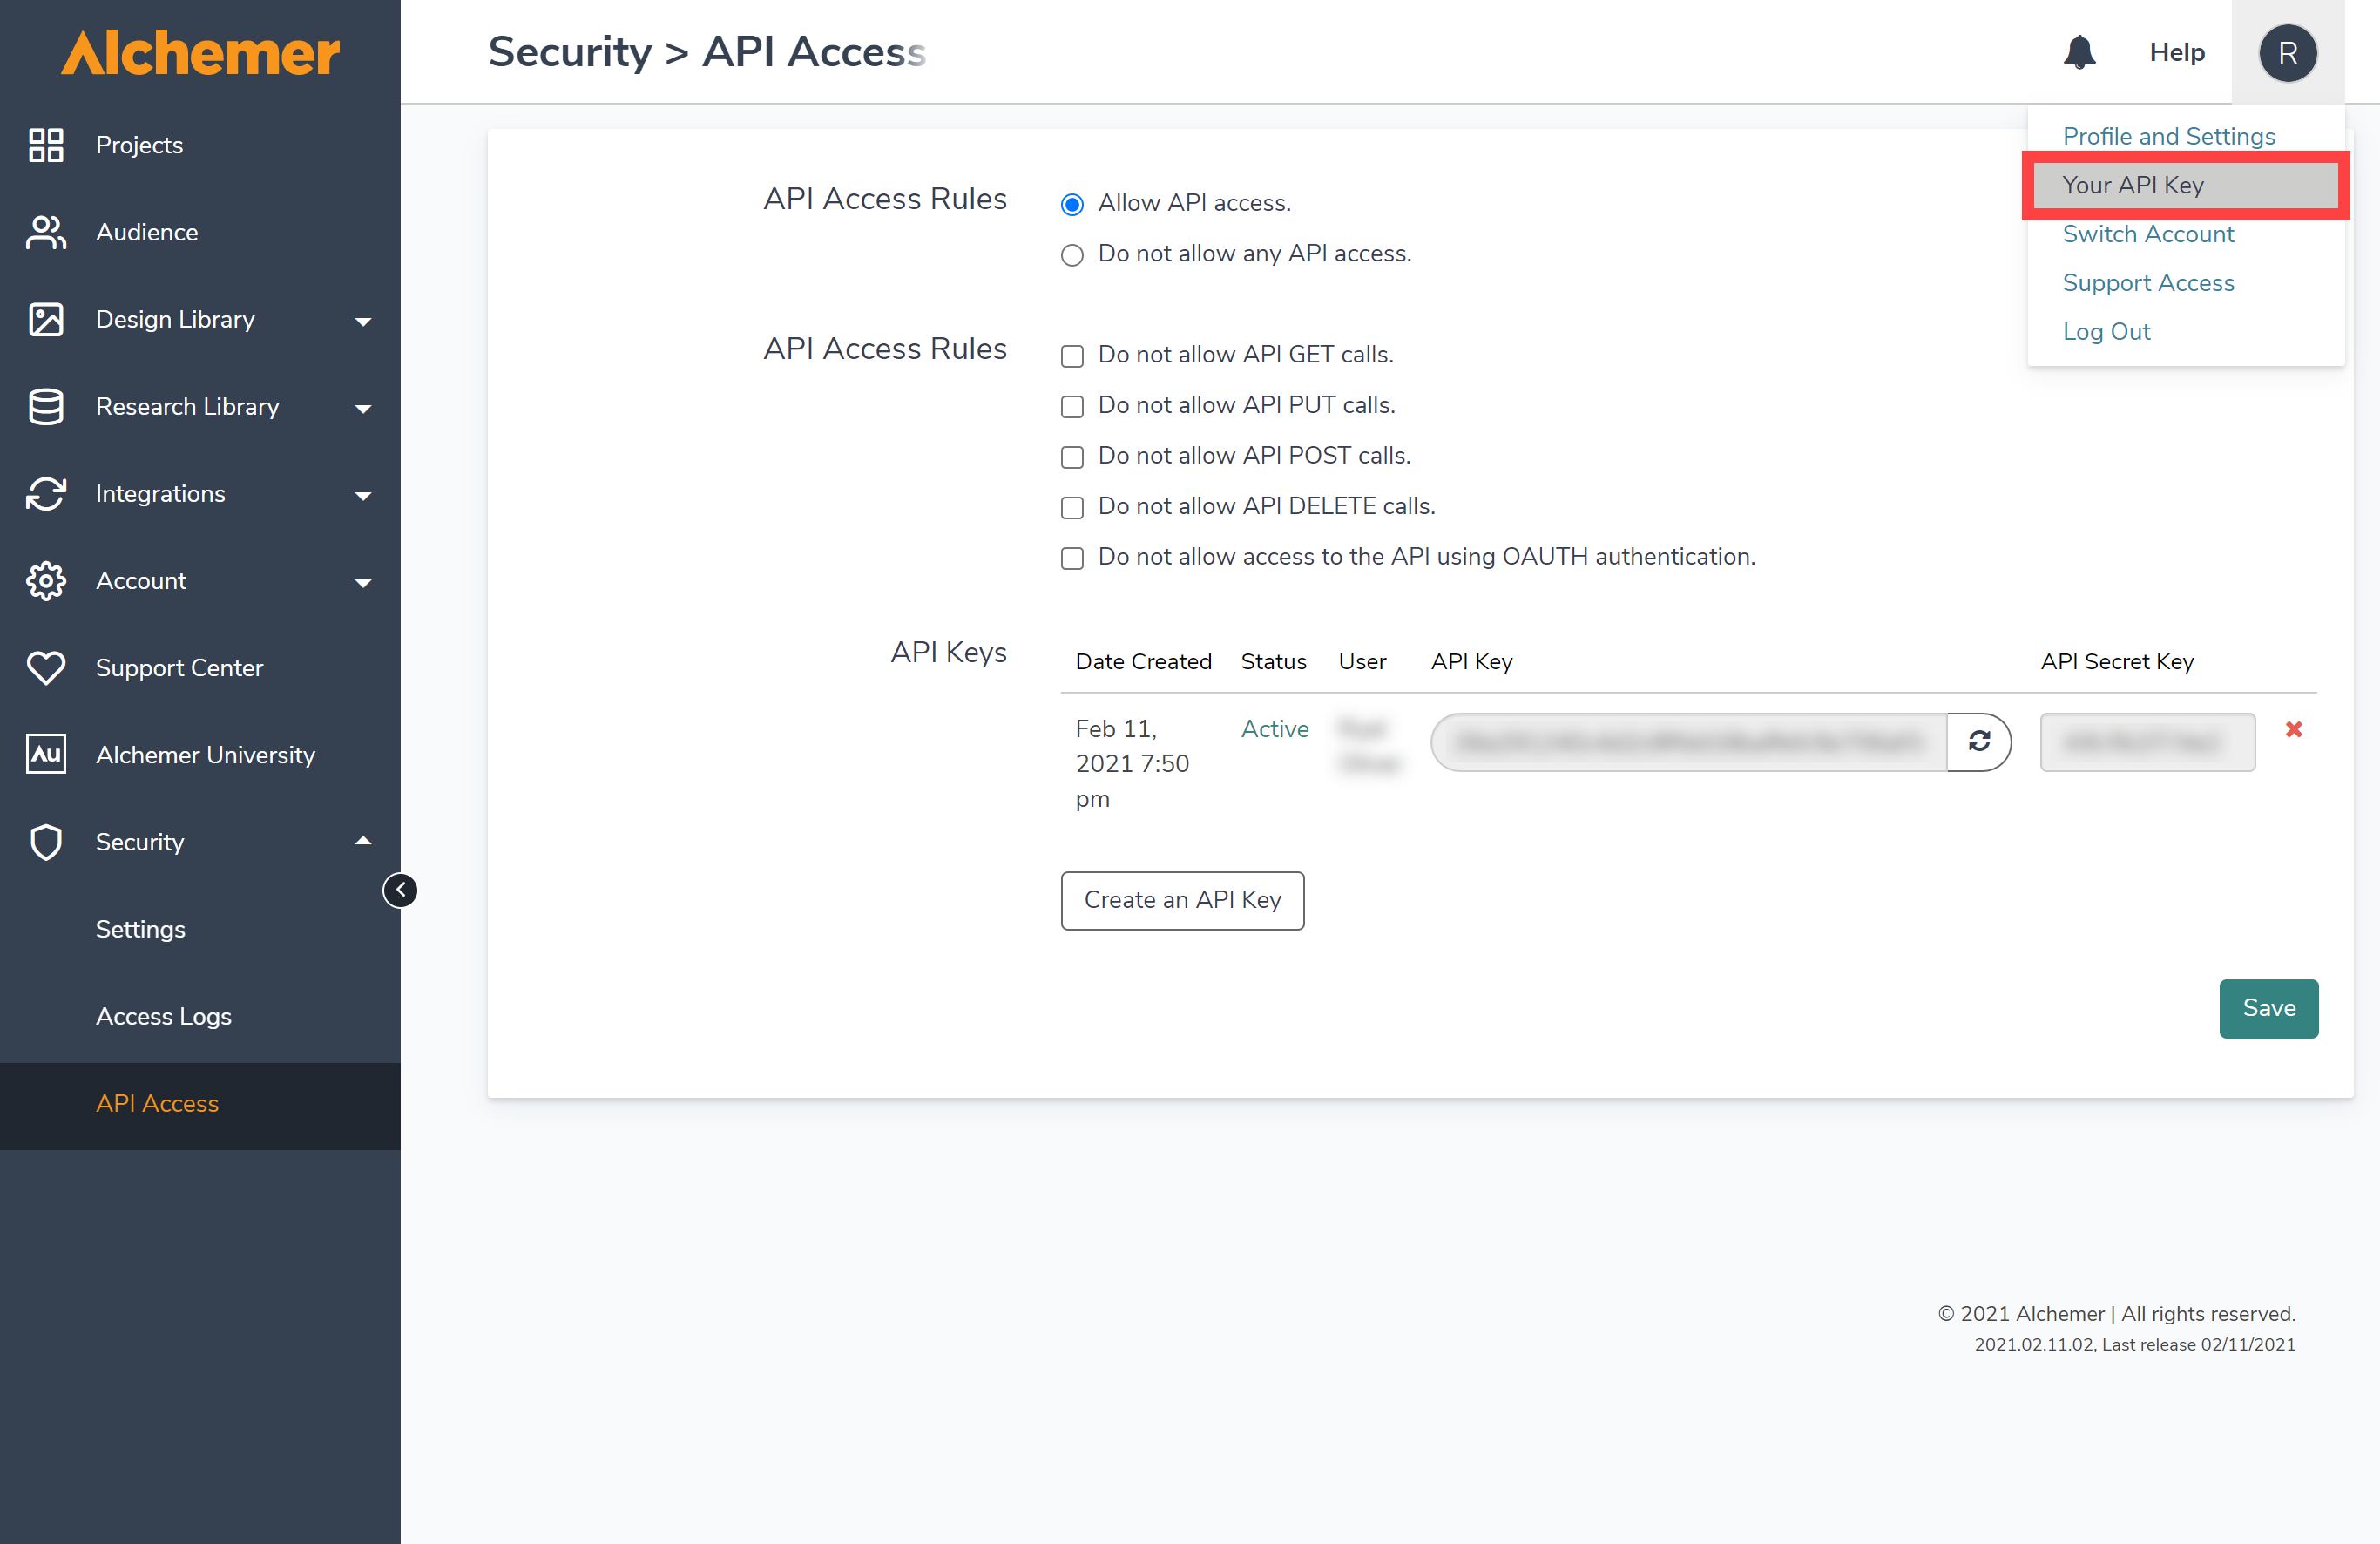Check Do not allow API POST calls
This screenshot has height=1544, width=2380.
click(1072, 456)
